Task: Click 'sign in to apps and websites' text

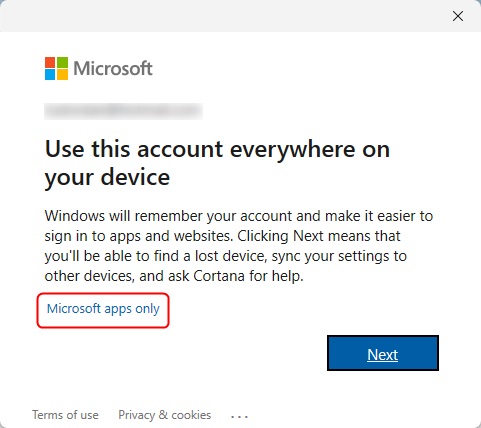Action: point(138,236)
